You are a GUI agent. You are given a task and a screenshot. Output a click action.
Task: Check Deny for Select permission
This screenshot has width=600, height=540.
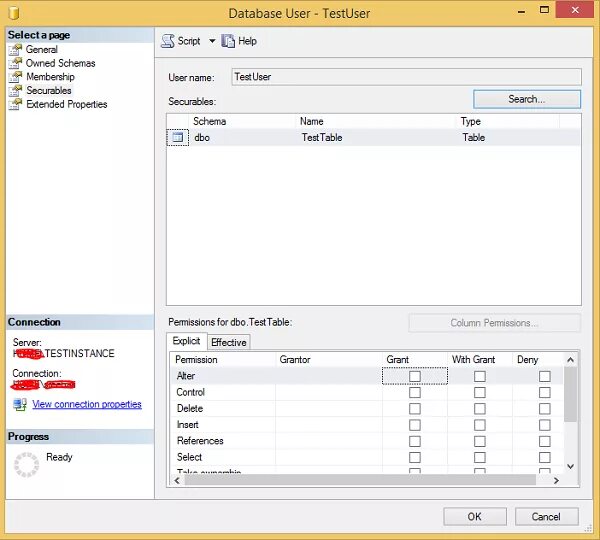point(545,457)
